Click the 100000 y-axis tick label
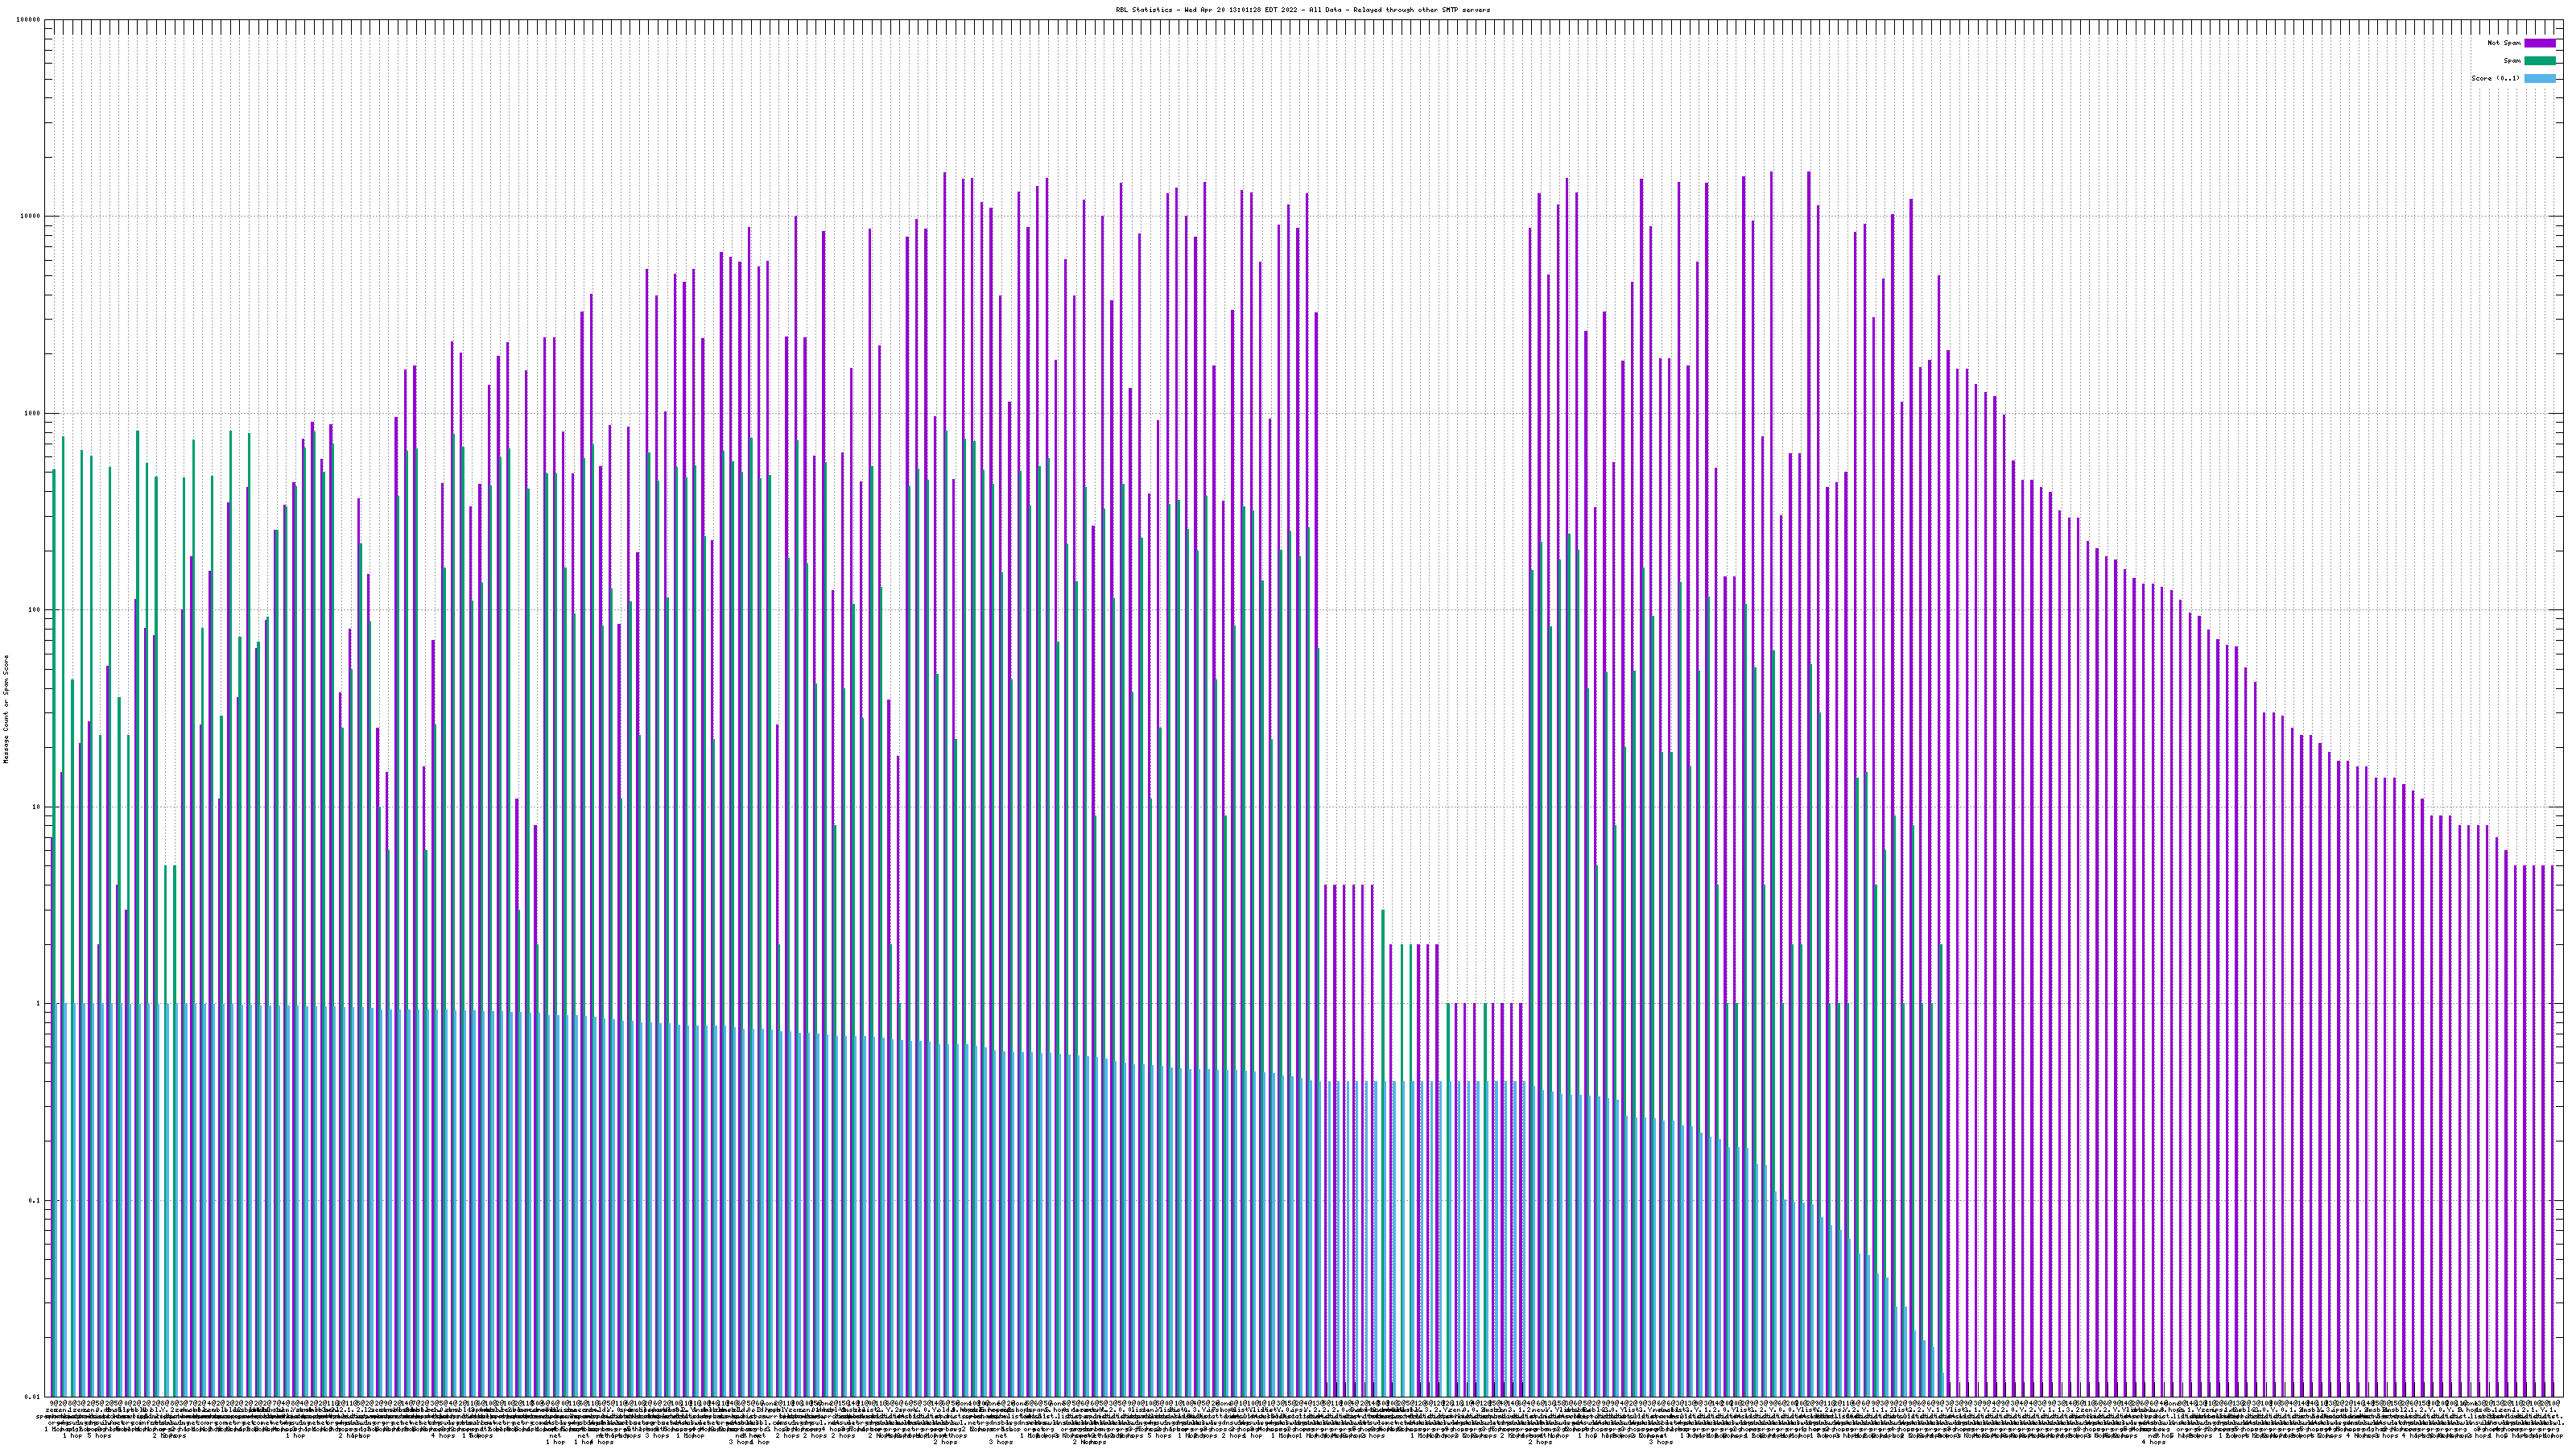The width and height of the screenshot is (2576, 1449). click(x=29, y=20)
